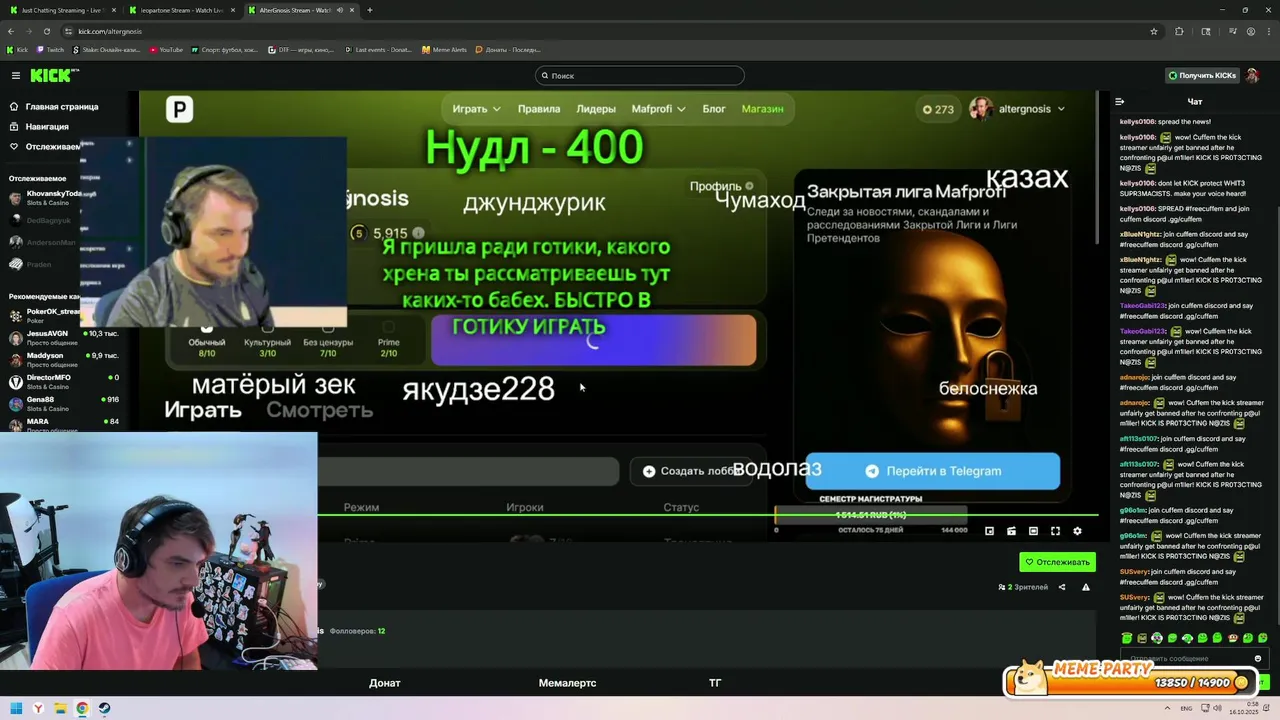Collapse the chat panel arrow icon
1280x720 pixels.
pos(1119,101)
